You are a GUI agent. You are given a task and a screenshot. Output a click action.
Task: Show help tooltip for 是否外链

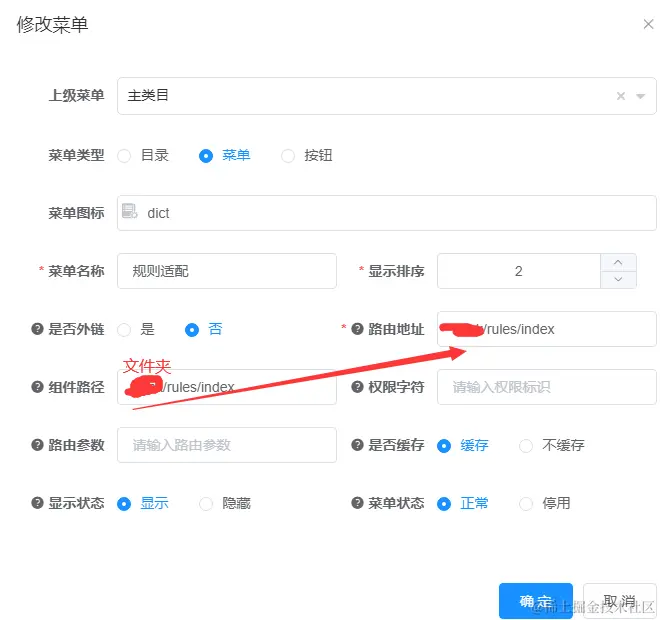tap(37, 329)
